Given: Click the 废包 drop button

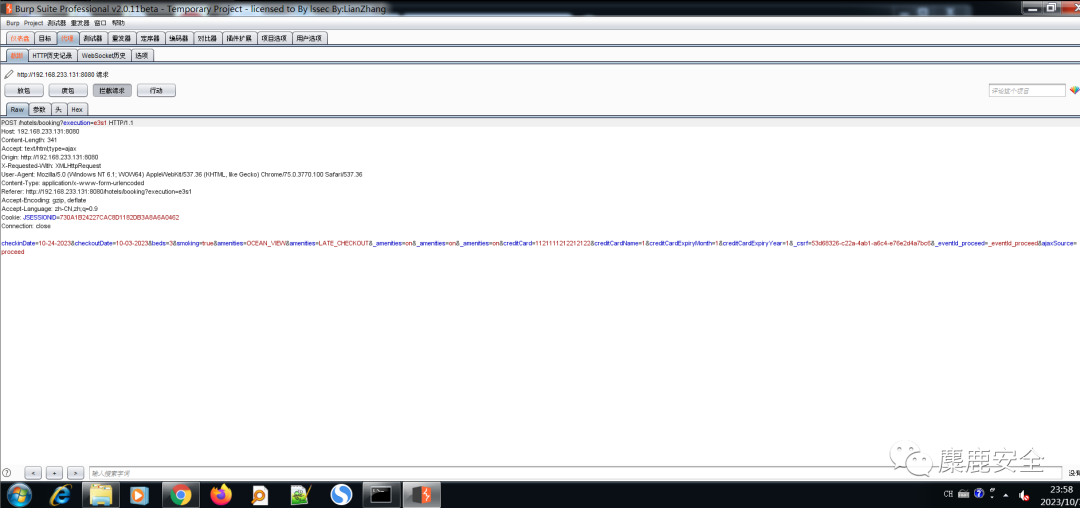Looking at the screenshot, I should point(68,90).
